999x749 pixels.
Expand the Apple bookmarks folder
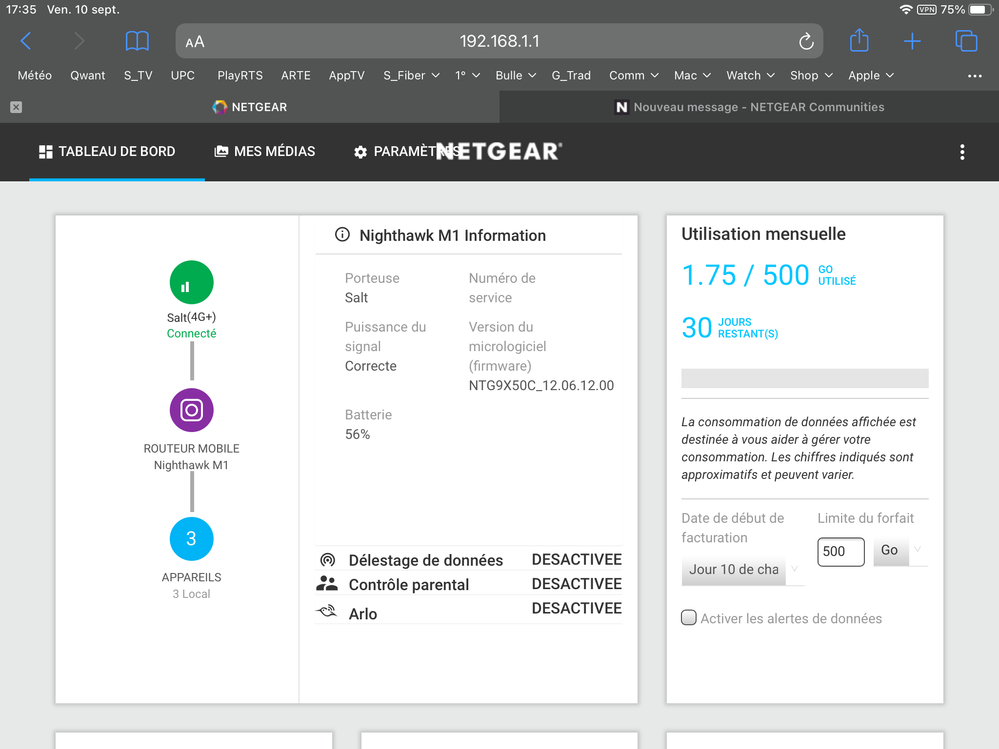click(870, 75)
